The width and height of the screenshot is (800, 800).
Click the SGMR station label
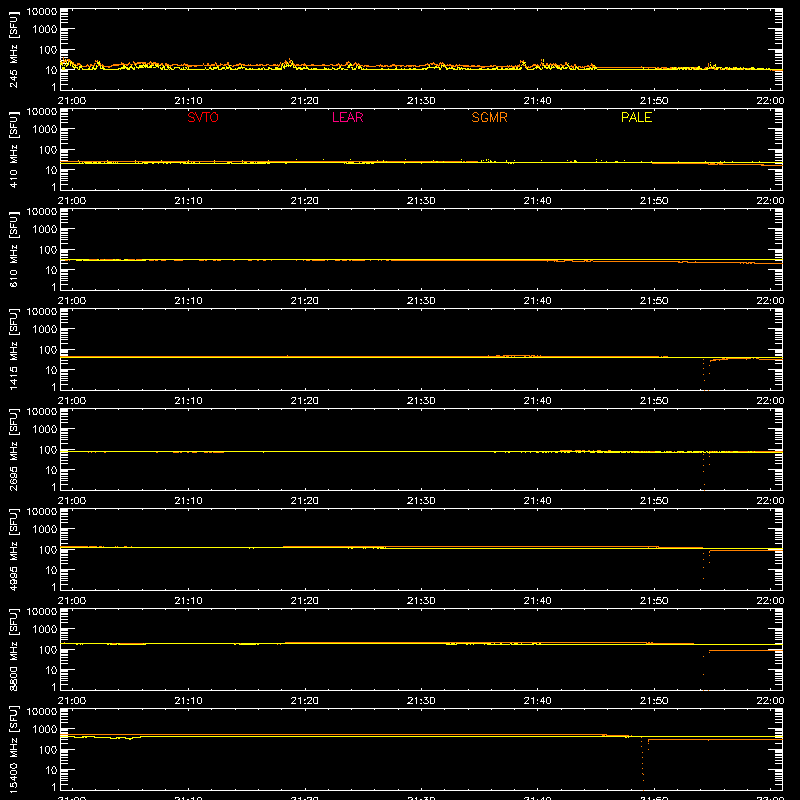point(489,117)
